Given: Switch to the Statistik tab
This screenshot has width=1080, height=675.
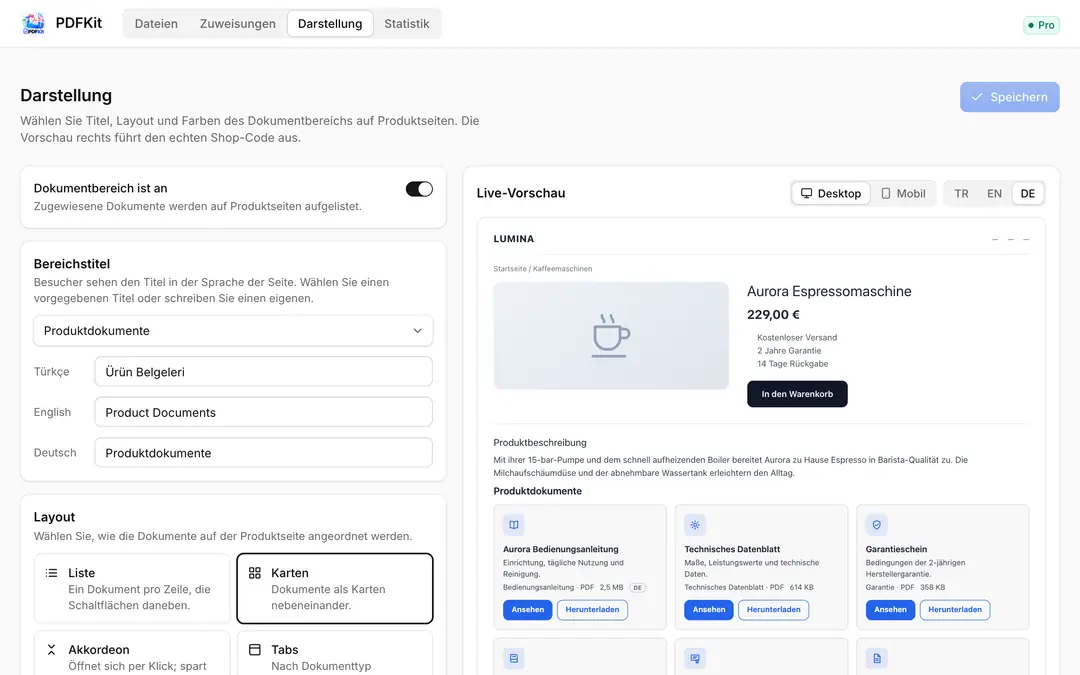Looking at the screenshot, I should (x=406, y=23).
